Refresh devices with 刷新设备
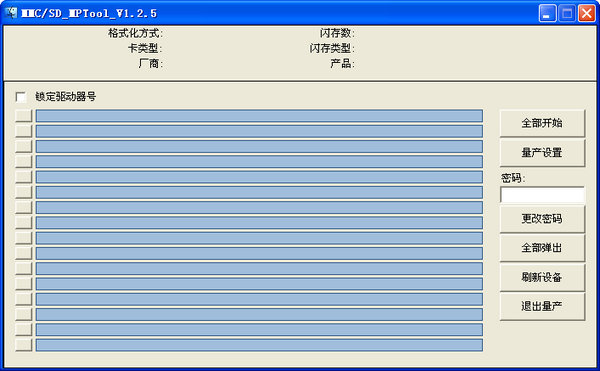600x371 pixels. coord(542,277)
